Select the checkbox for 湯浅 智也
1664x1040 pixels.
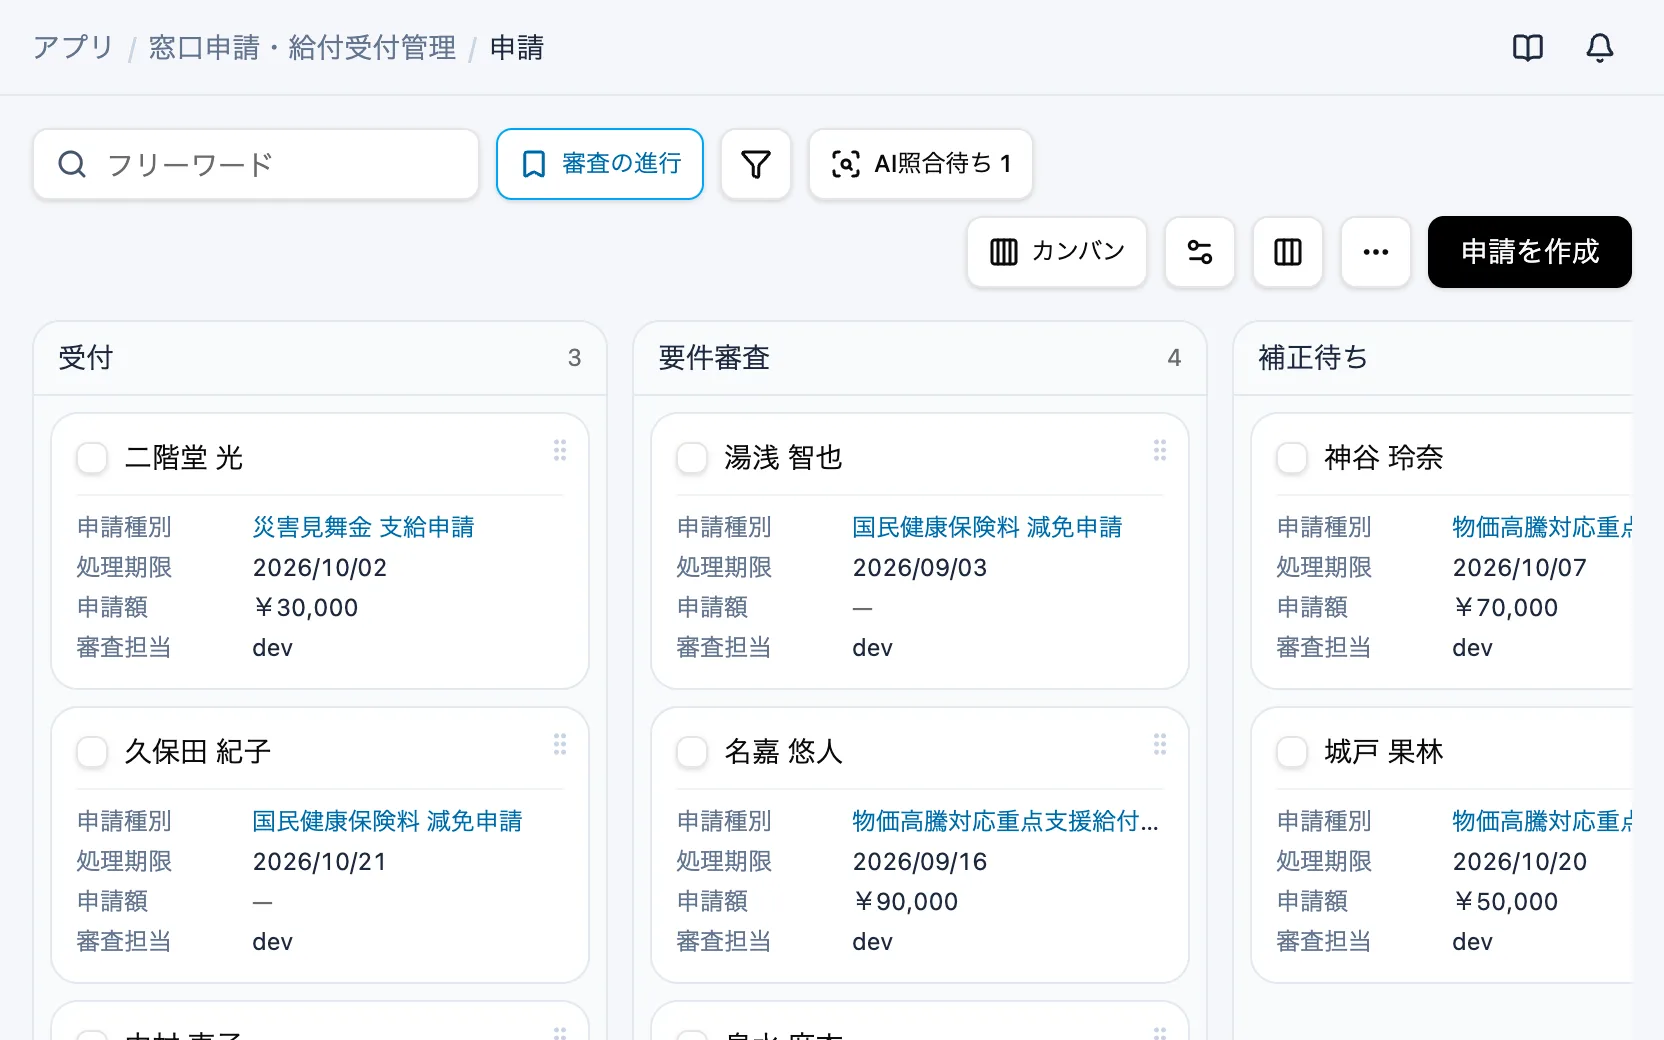pyautogui.click(x=692, y=458)
